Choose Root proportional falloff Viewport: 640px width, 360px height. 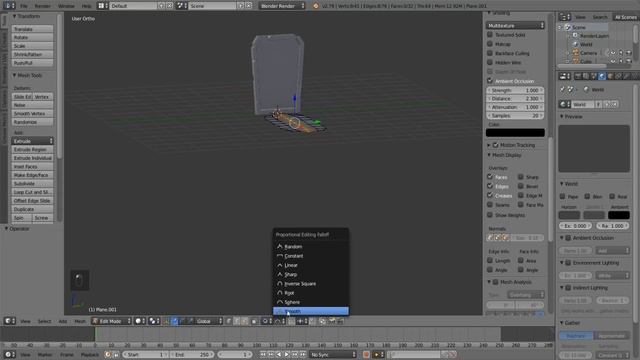pos(311,293)
